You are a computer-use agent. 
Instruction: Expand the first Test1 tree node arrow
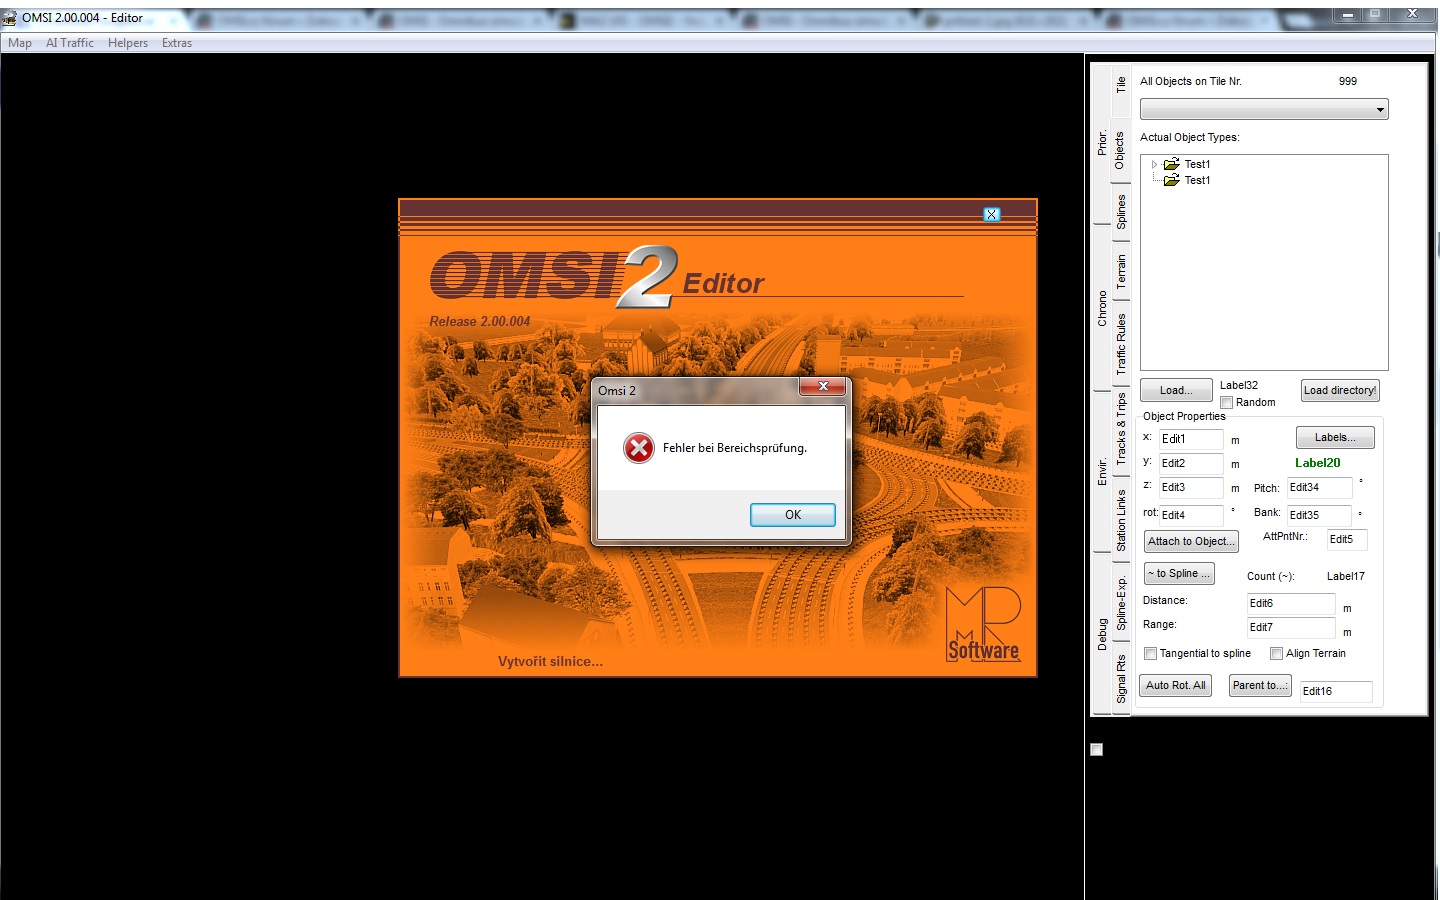[1154, 164]
